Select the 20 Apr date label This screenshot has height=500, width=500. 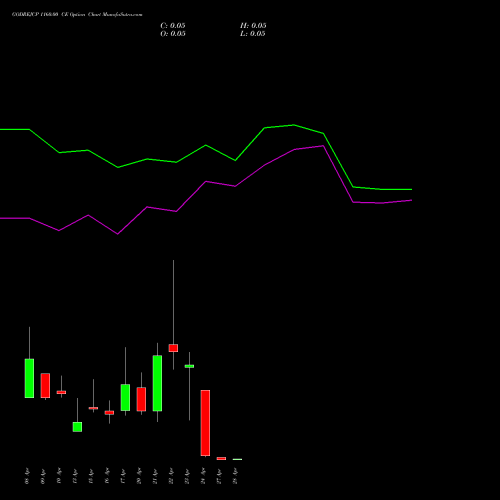click(139, 476)
